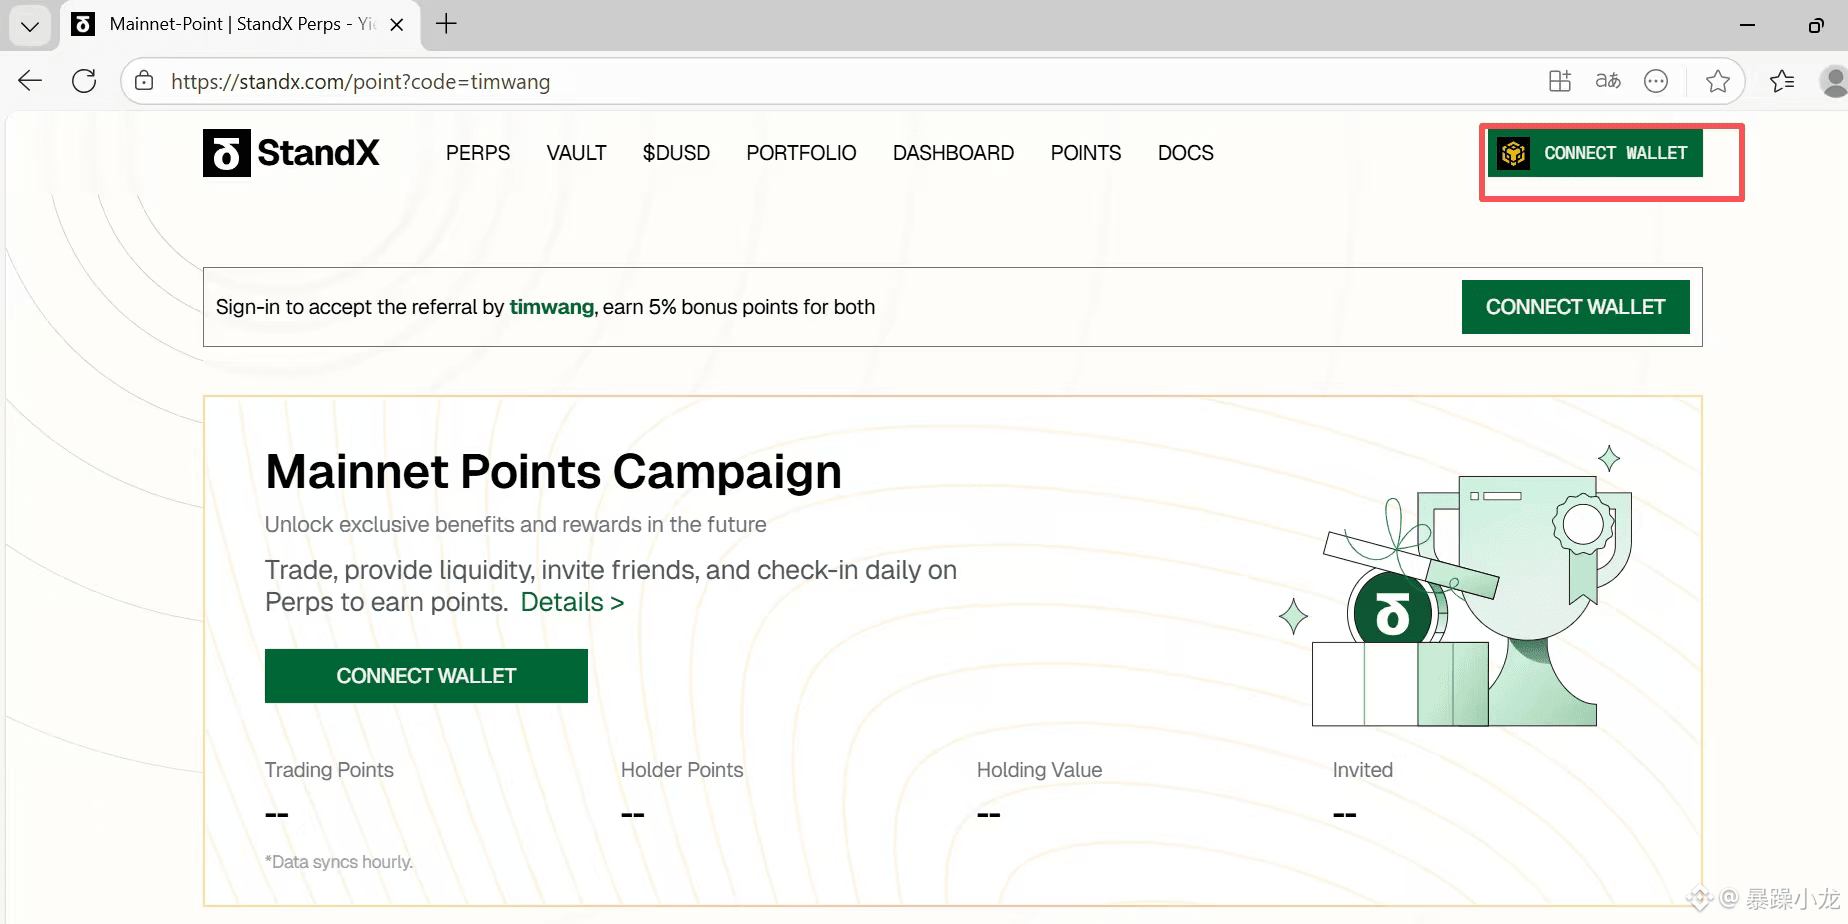1848x924 pixels.
Task: Go to the VAULT page
Action: (x=576, y=153)
